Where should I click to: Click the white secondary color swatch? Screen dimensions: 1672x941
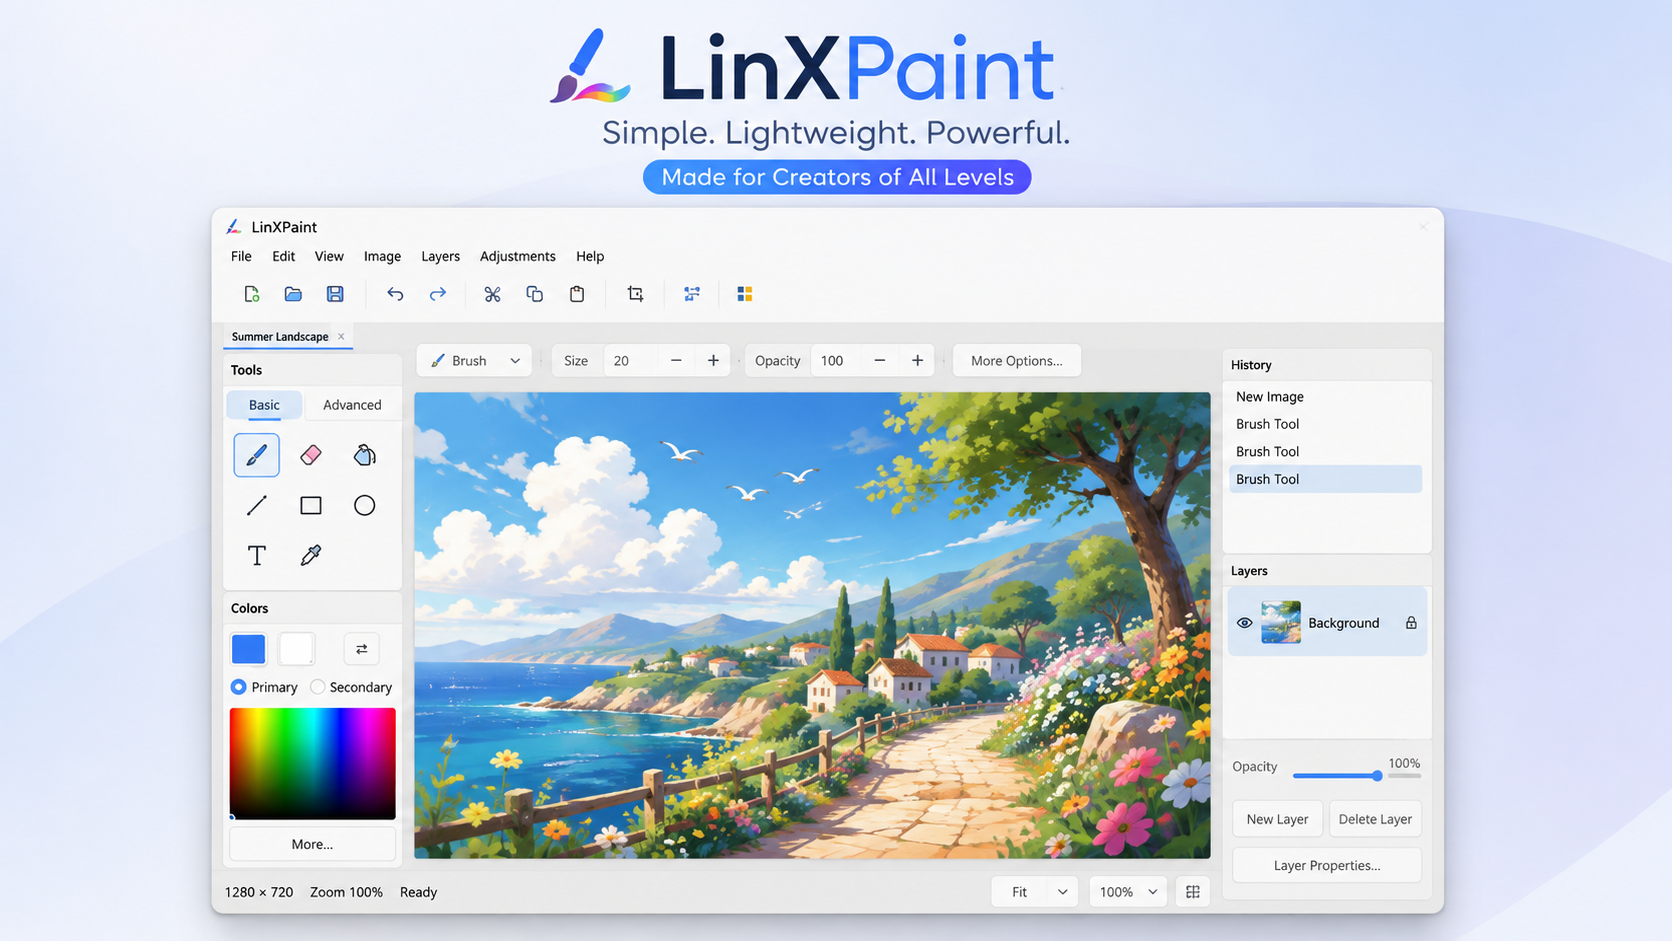(x=297, y=649)
